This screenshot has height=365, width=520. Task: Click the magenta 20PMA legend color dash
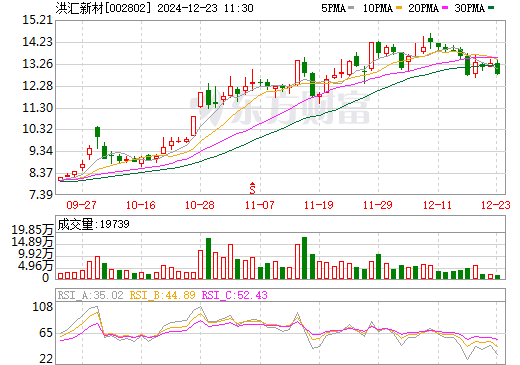(x=445, y=8)
